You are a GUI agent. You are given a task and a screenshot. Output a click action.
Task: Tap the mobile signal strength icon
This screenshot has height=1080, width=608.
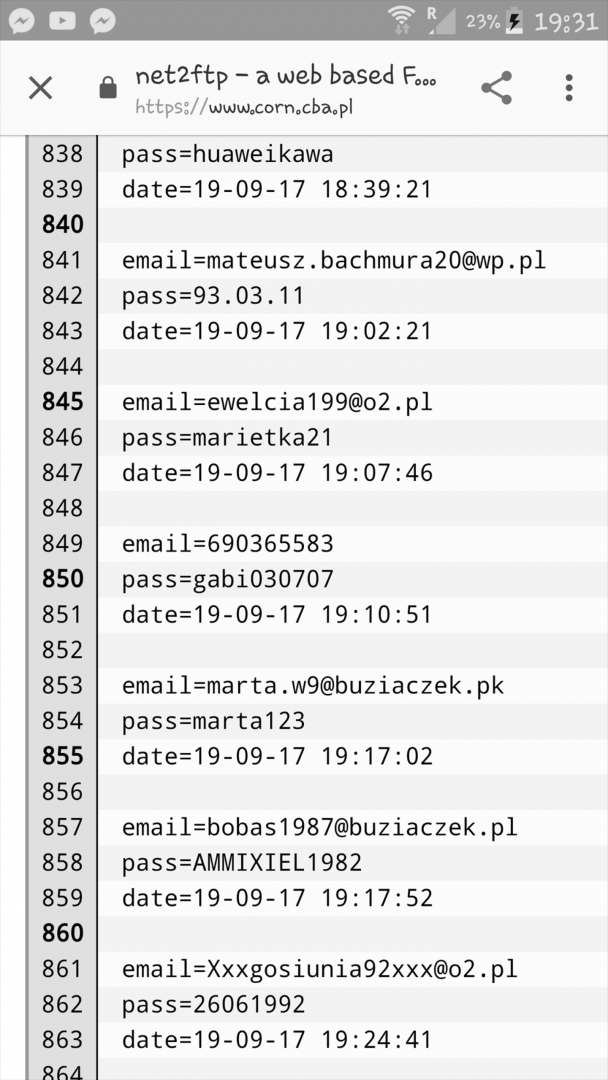439,20
